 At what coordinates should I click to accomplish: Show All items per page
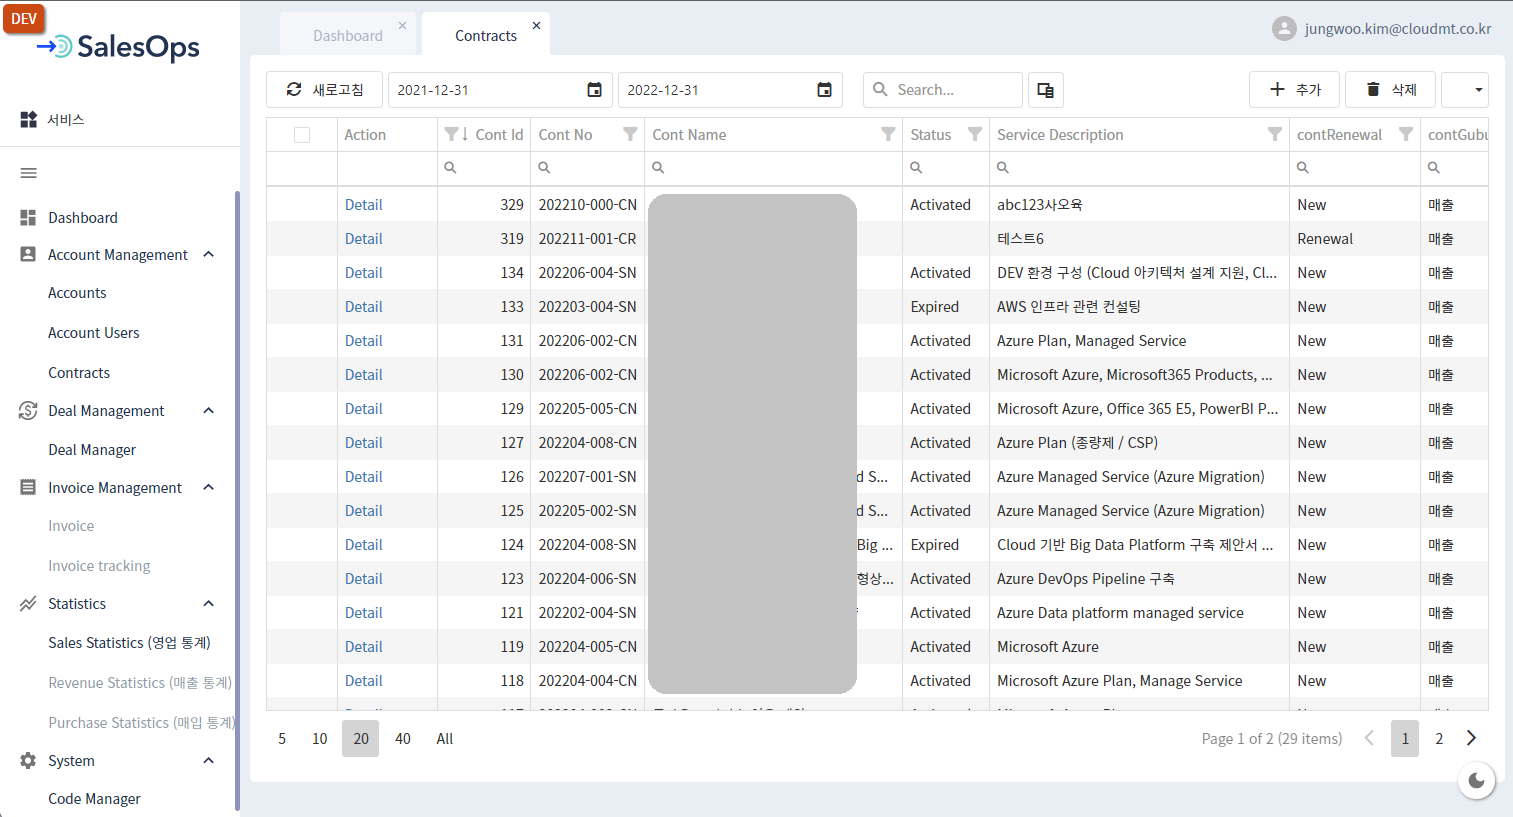[445, 739]
